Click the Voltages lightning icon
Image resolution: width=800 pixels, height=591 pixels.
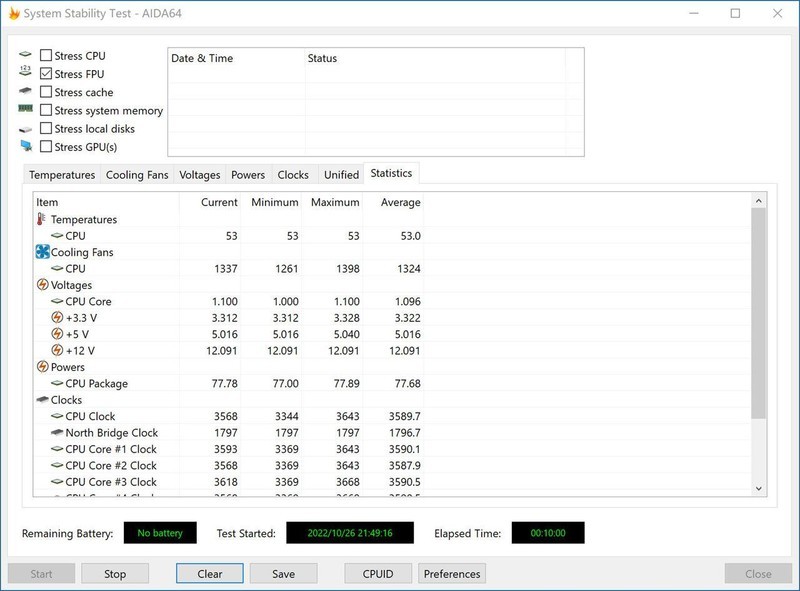pos(41,283)
